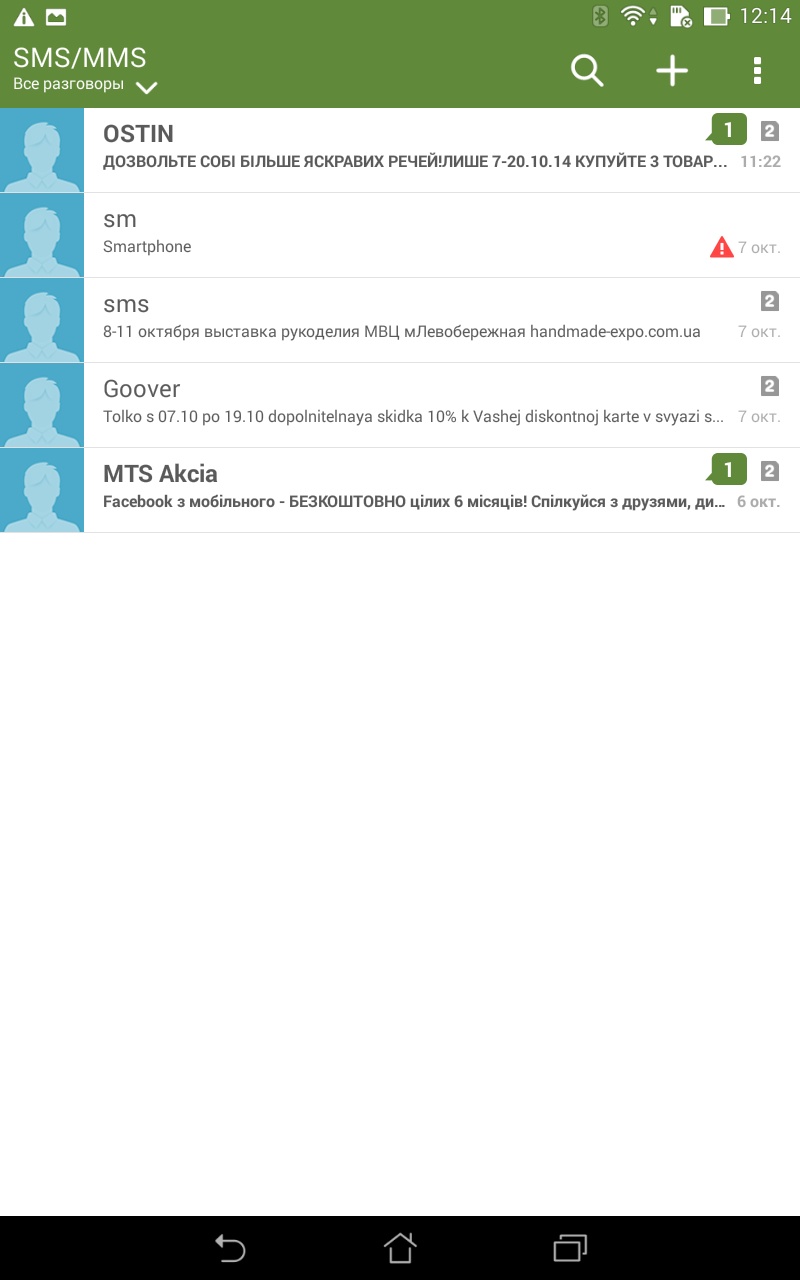This screenshot has height=1280, width=800.
Task: Tap MTS Akcia contact avatar
Action: point(42,490)
